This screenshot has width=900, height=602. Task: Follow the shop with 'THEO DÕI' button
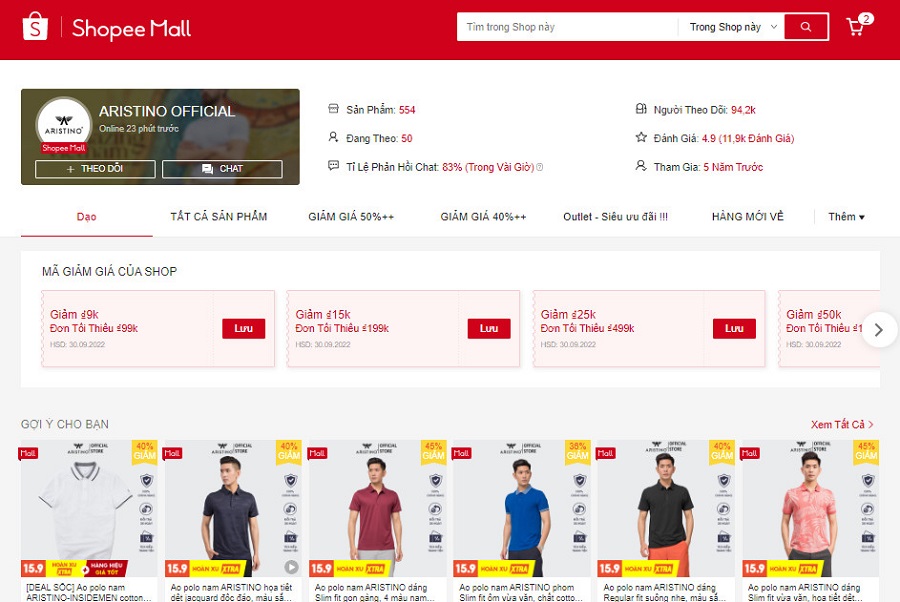[x=95, y=169]
